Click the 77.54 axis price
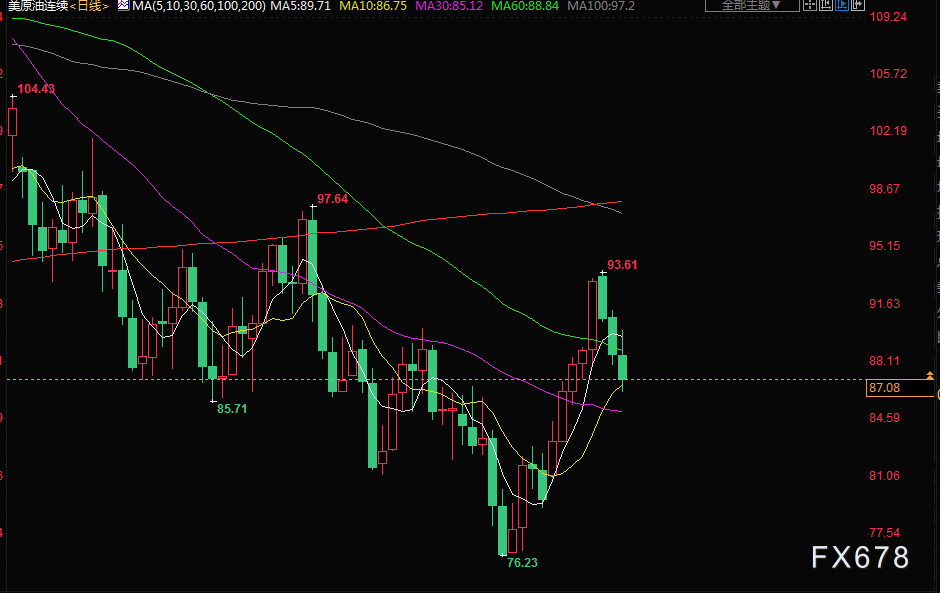The width and height of the screenshot is (940, 593). click(x=885, y=532)
